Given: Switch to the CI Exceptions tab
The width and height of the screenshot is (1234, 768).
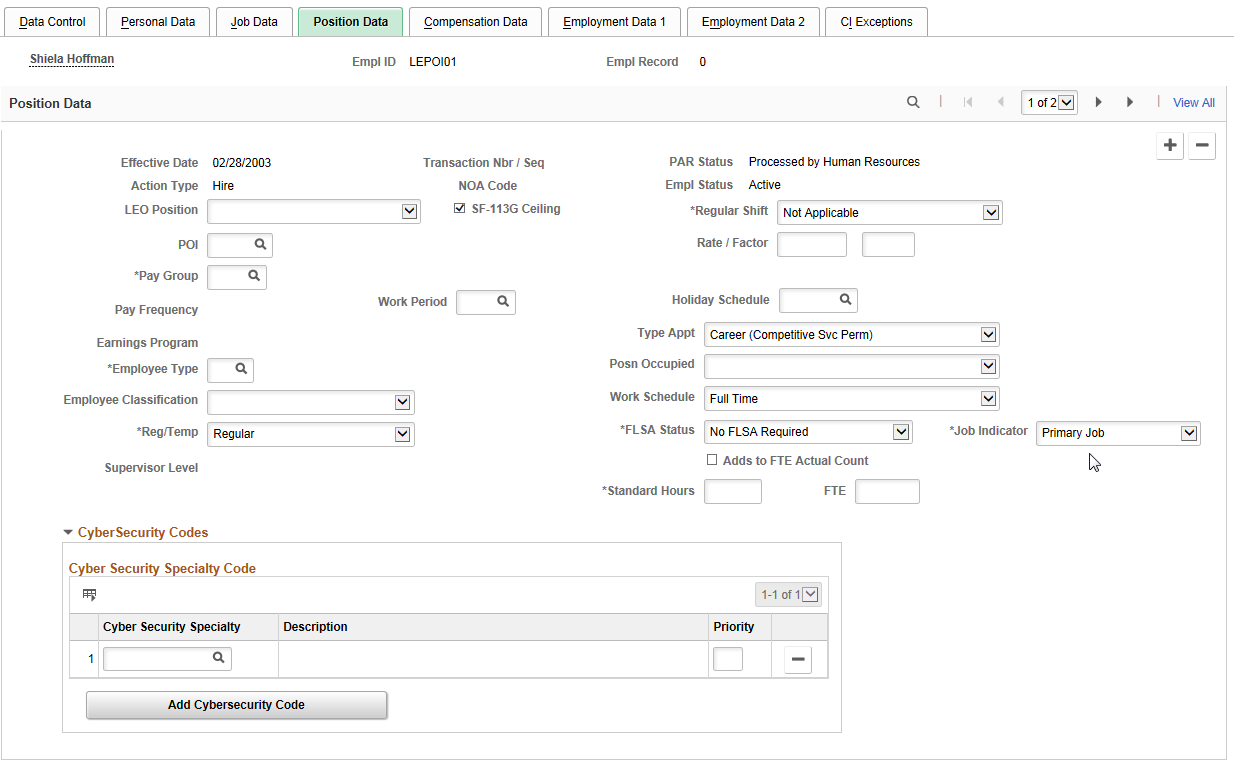Looking at the screenshot, I should tap(876, 21).
